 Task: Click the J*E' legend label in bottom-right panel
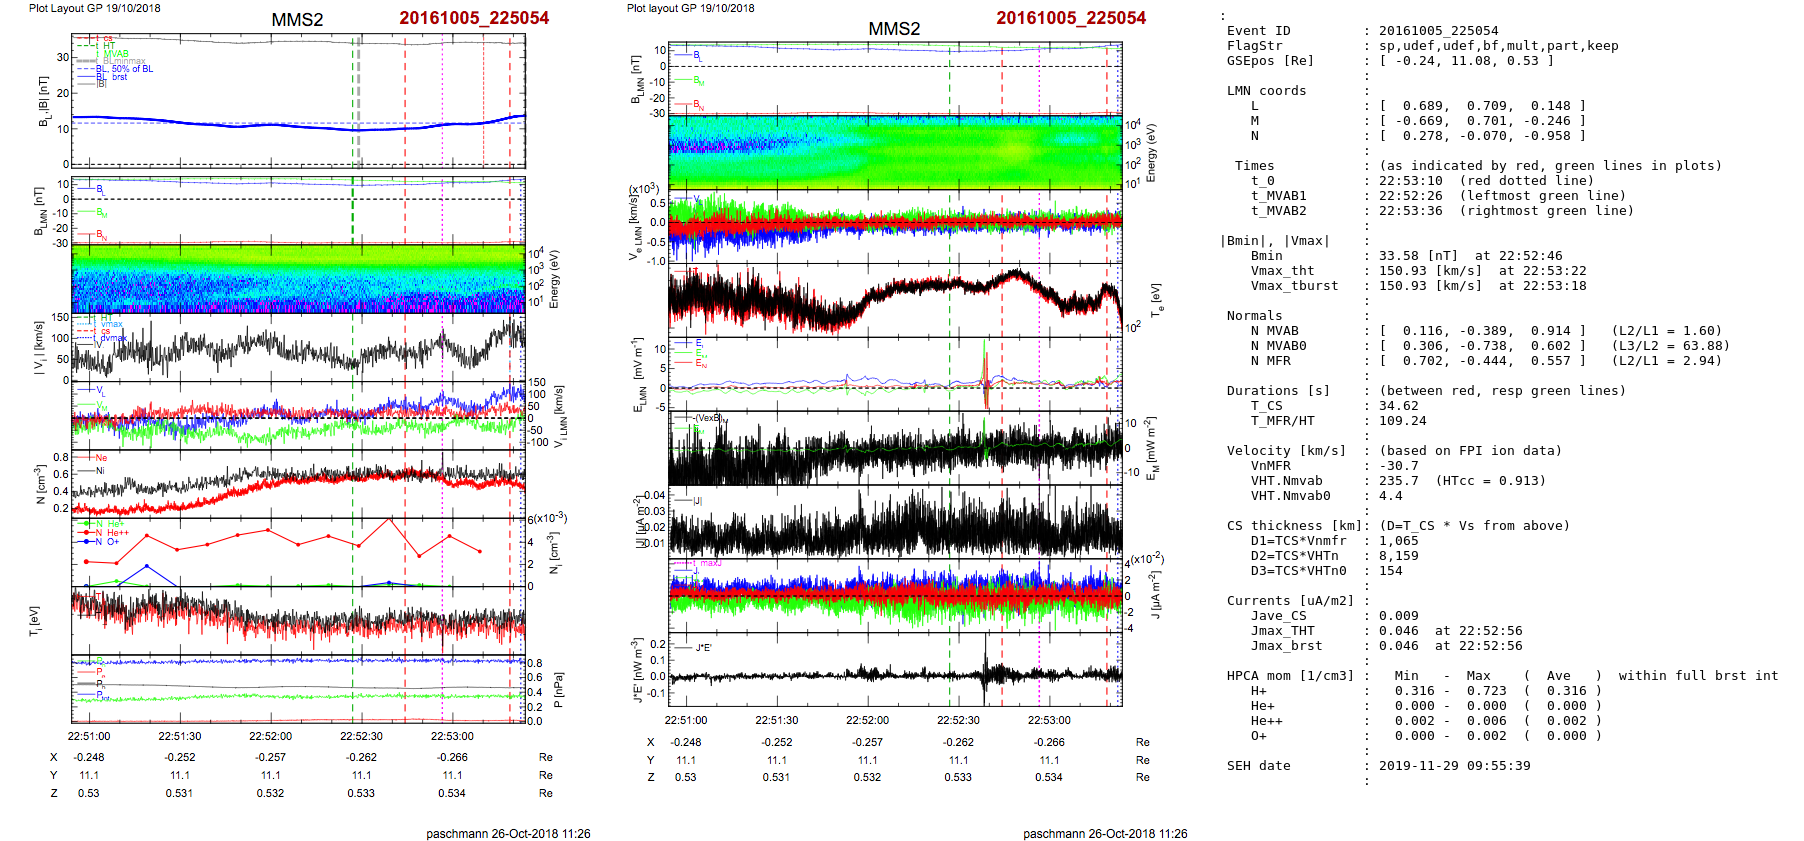(703, 648)
